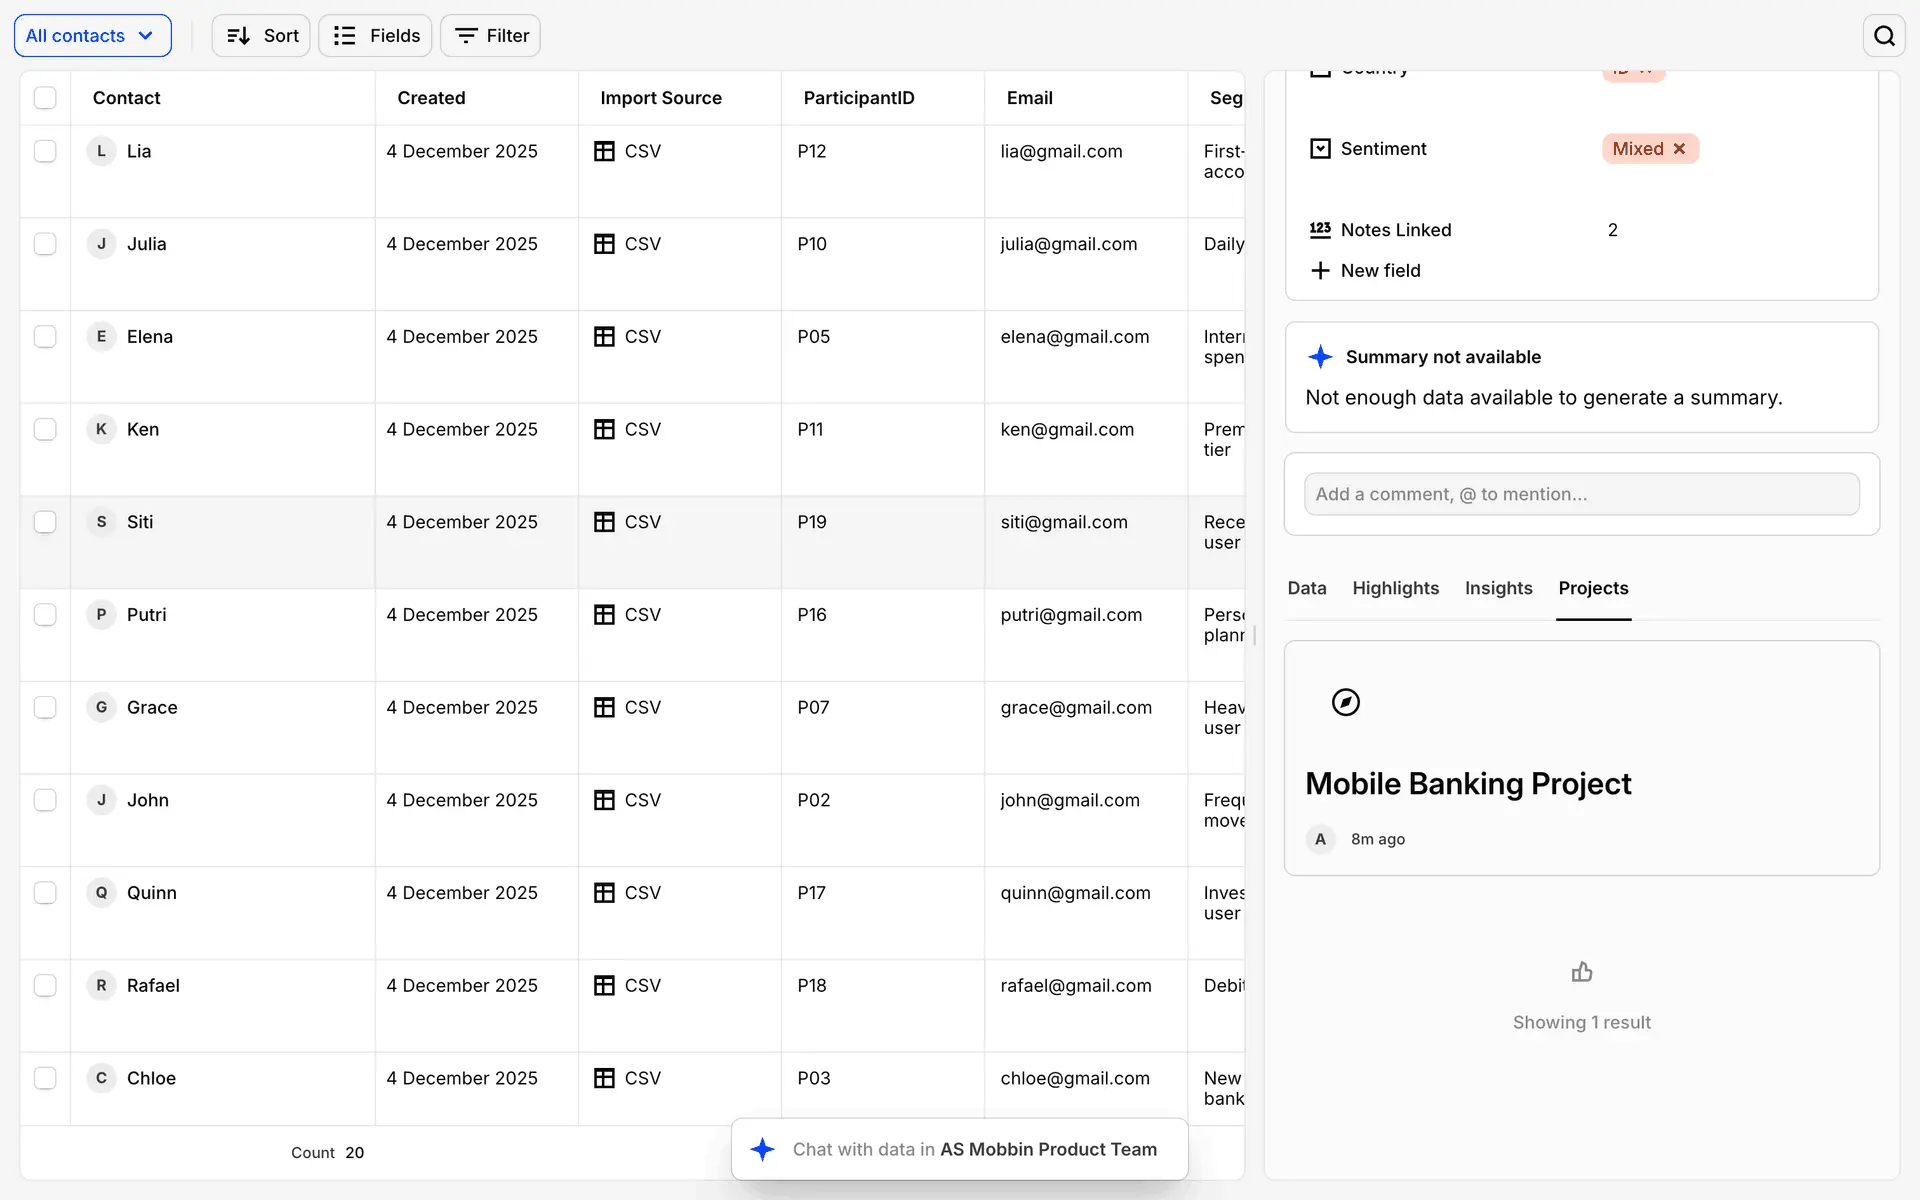Viewport: 1920px width, 1200px height.
Task: Click the X on the Mixed tag
Action: pos(1680,149)
